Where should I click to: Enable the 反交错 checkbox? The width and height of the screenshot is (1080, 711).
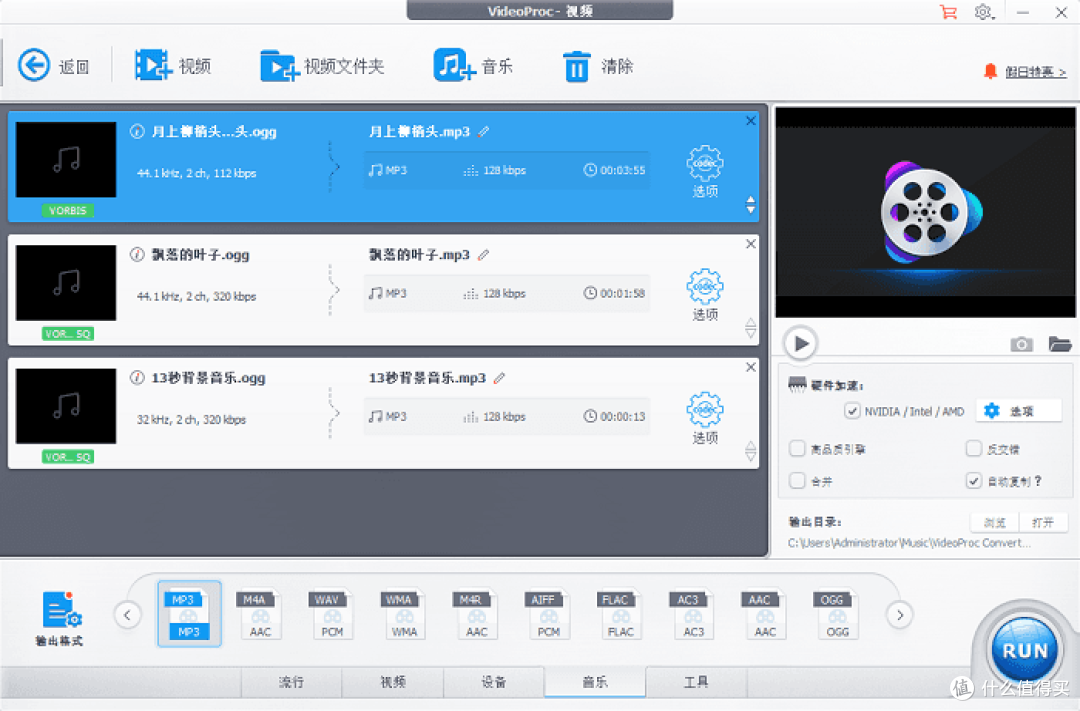(x=973, y=449)
